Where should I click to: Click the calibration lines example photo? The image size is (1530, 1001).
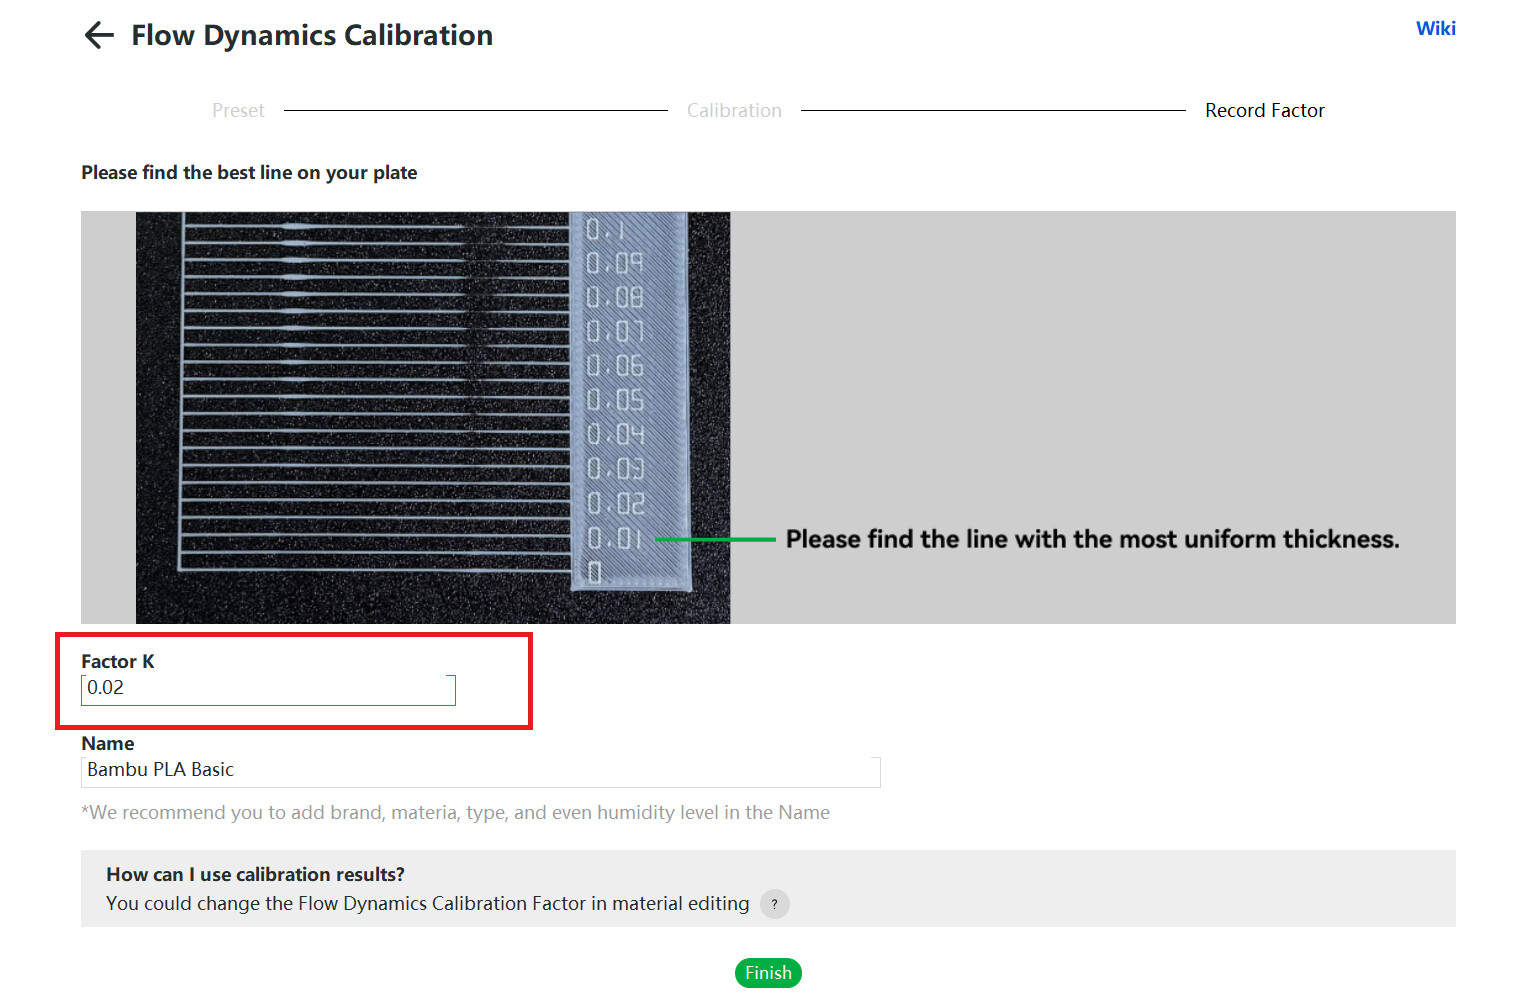(x=433, y=417)
